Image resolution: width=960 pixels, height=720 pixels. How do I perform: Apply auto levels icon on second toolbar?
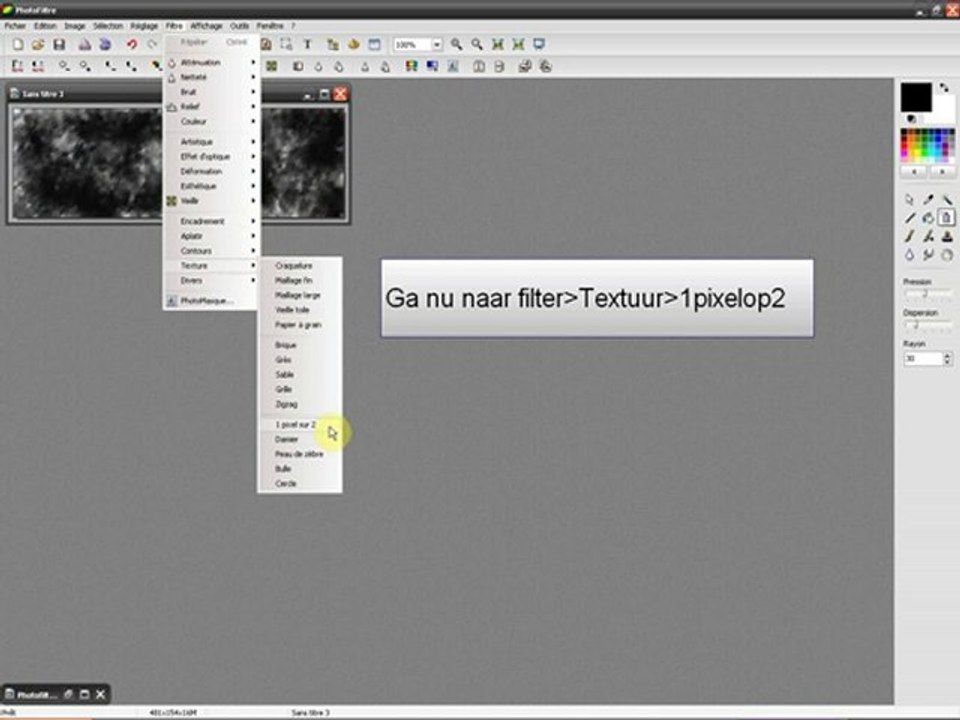(18, 66)
